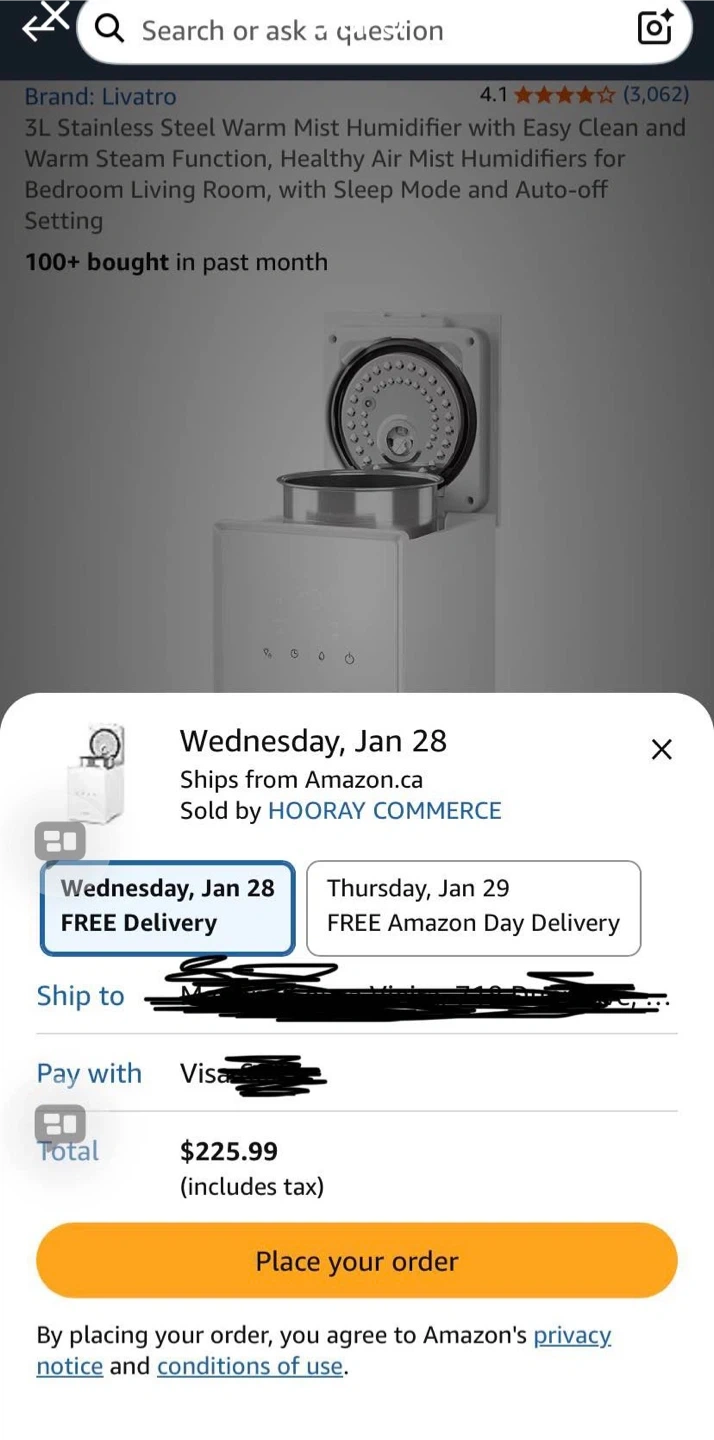Viewport: 714px width, 1440px height.
Task: Focus the Search or ask a question field
Action: [x=385, y=31]
